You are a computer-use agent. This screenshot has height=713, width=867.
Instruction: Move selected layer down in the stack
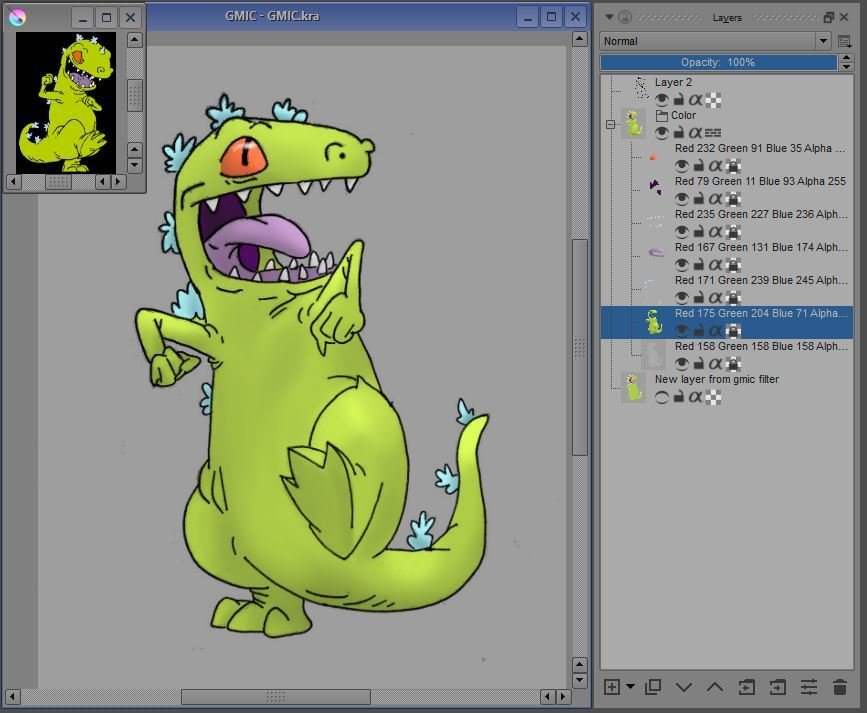click(684, 687)
